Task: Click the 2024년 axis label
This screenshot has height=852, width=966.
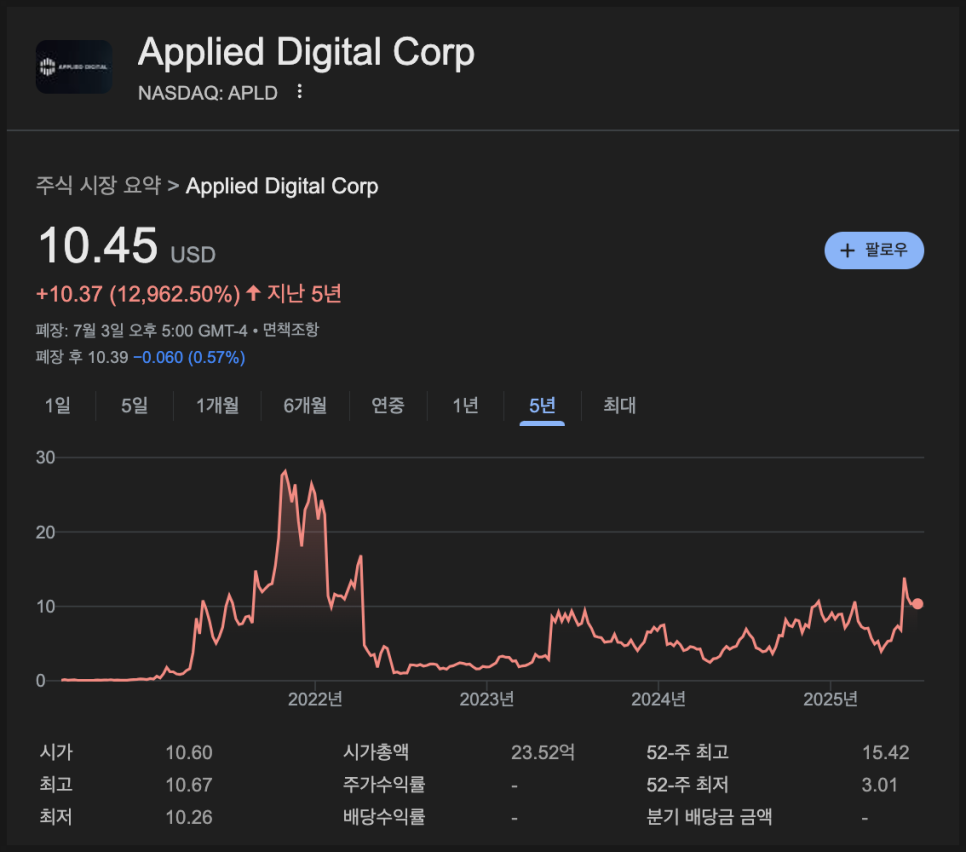Action: [x=658, y=699]
